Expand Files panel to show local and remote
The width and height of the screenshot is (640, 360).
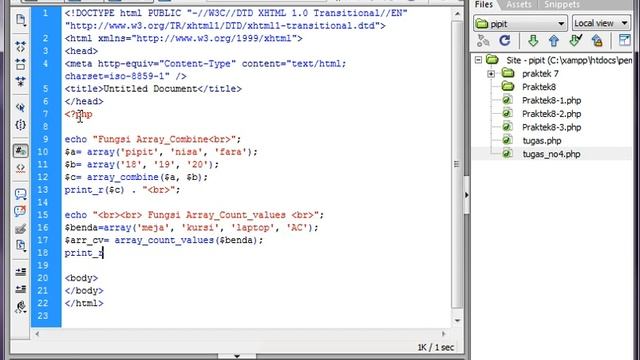click(625, 40)
